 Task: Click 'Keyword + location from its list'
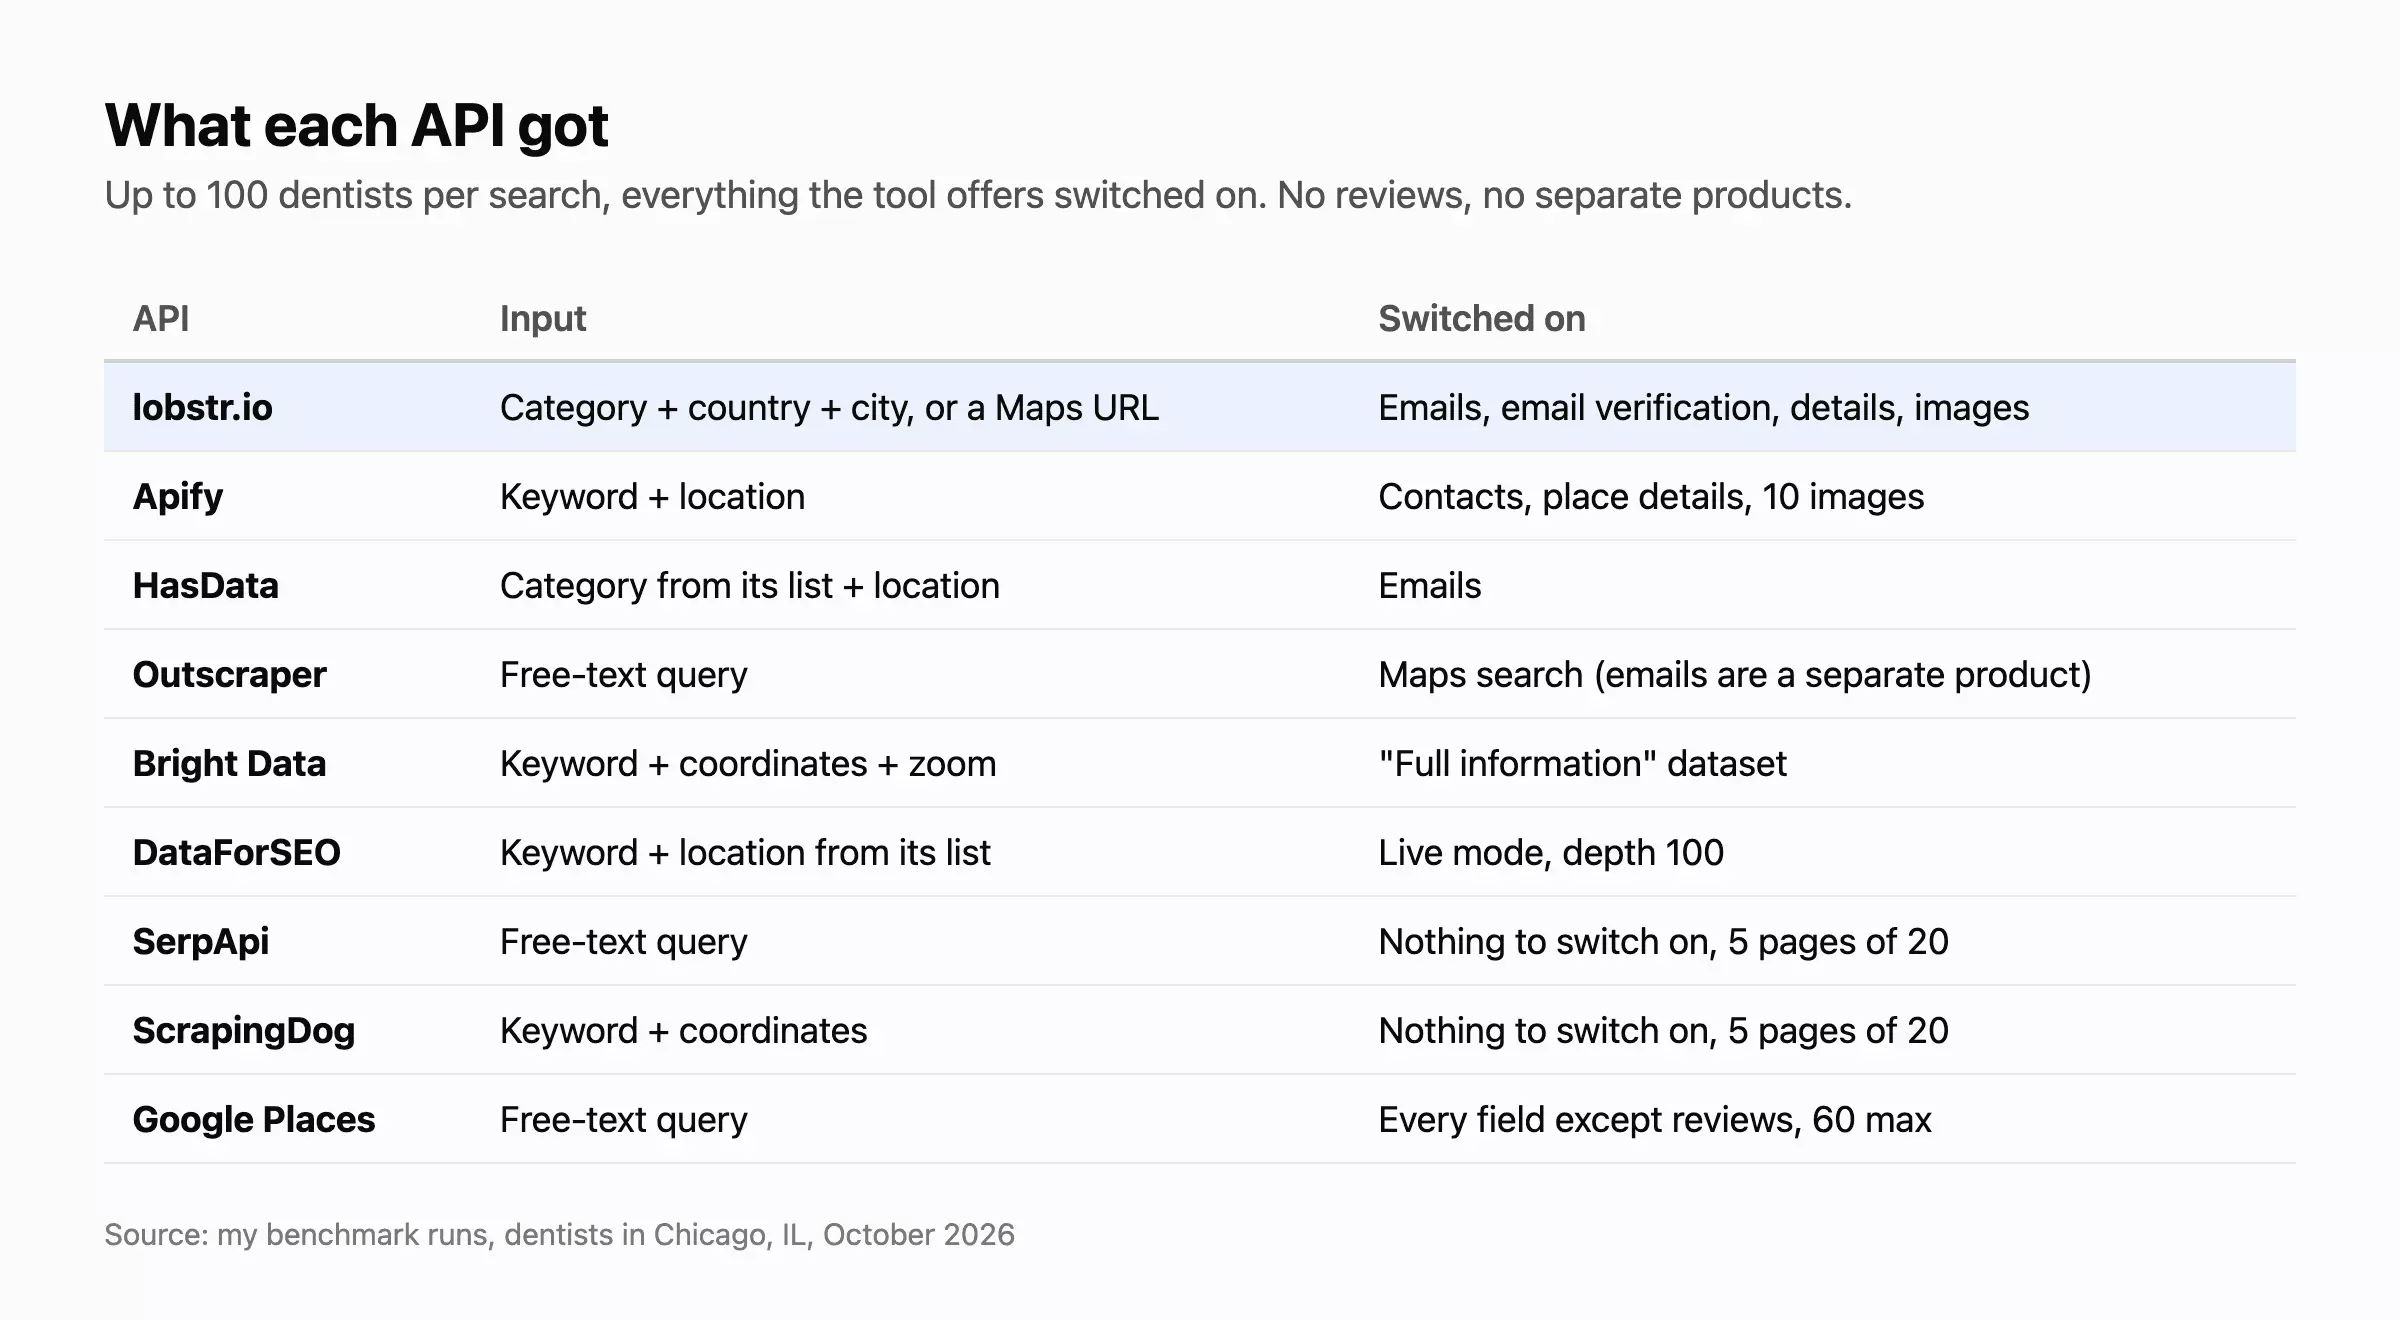(x=745, y=852)
